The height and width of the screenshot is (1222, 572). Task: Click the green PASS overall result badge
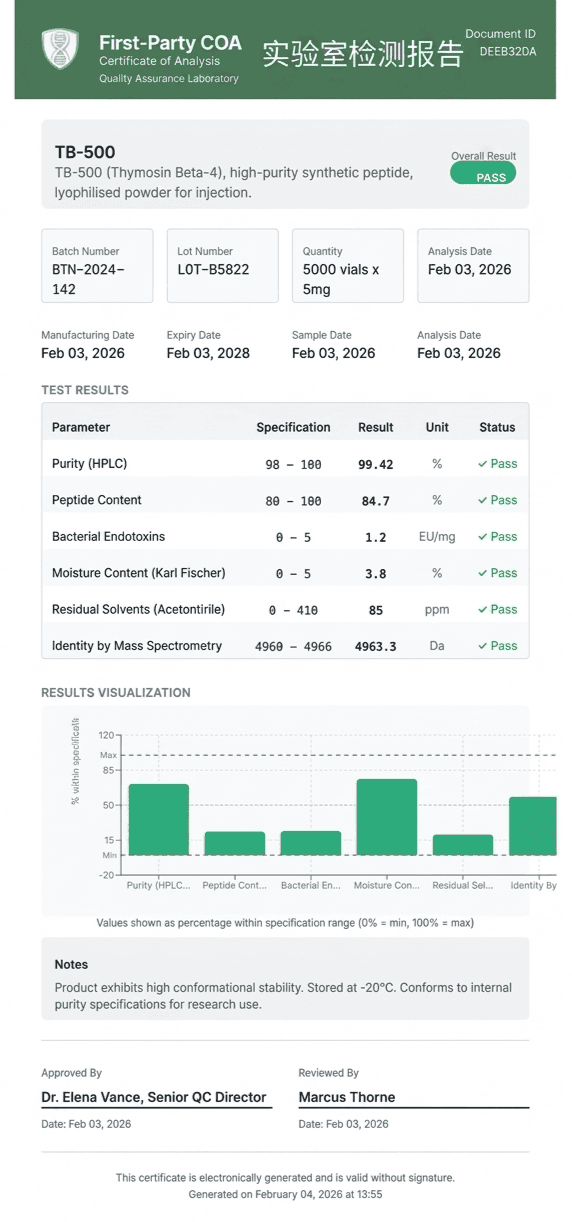[483, 174]
